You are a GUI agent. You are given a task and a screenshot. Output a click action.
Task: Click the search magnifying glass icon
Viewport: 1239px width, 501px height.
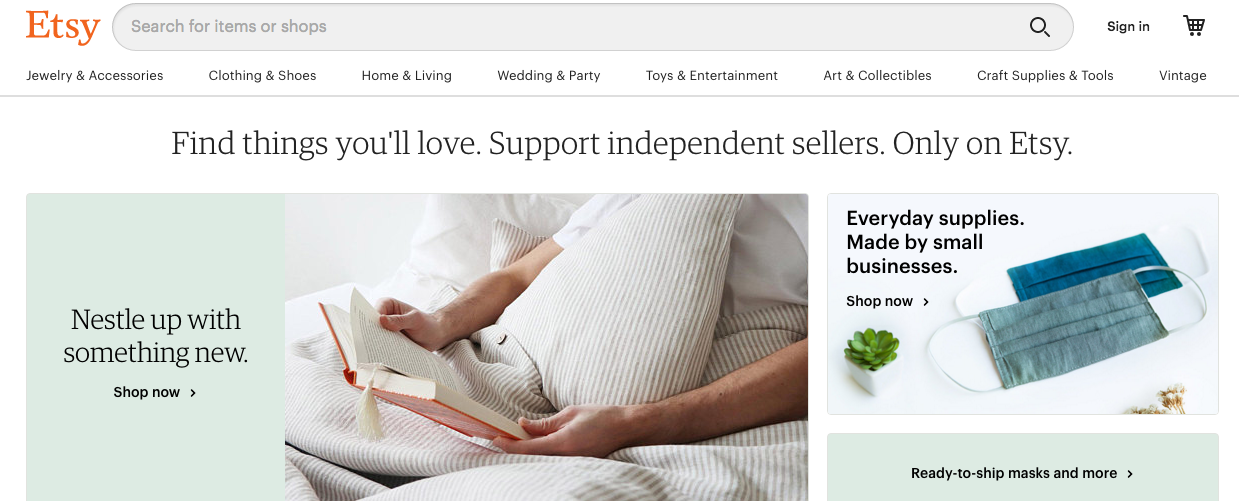click(1040, 27)
